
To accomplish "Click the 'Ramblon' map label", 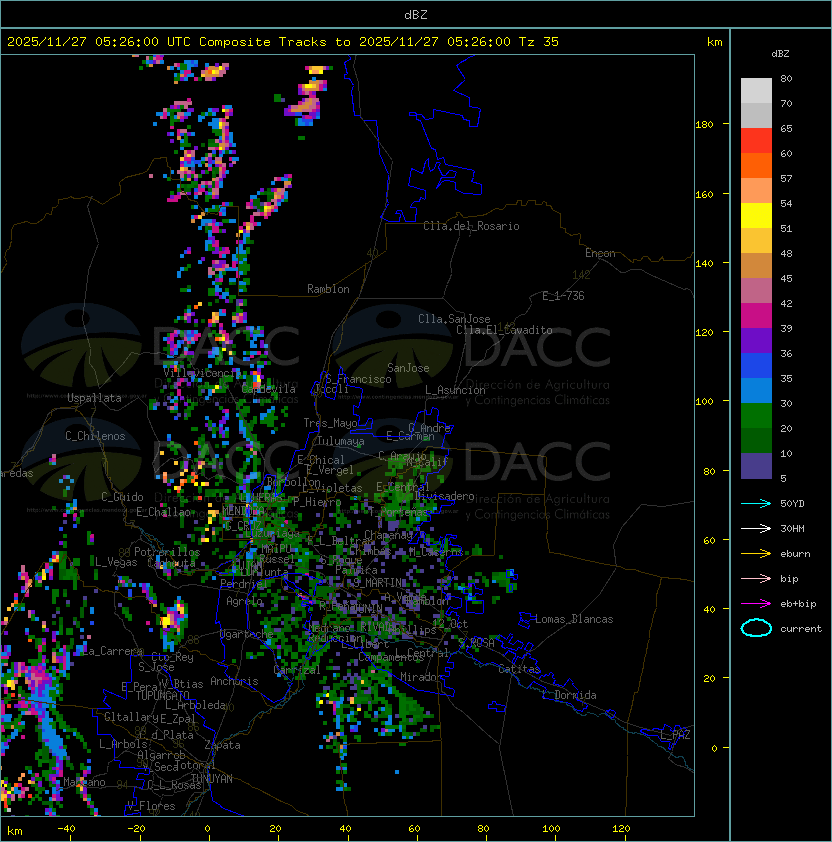I will (328, 289).
